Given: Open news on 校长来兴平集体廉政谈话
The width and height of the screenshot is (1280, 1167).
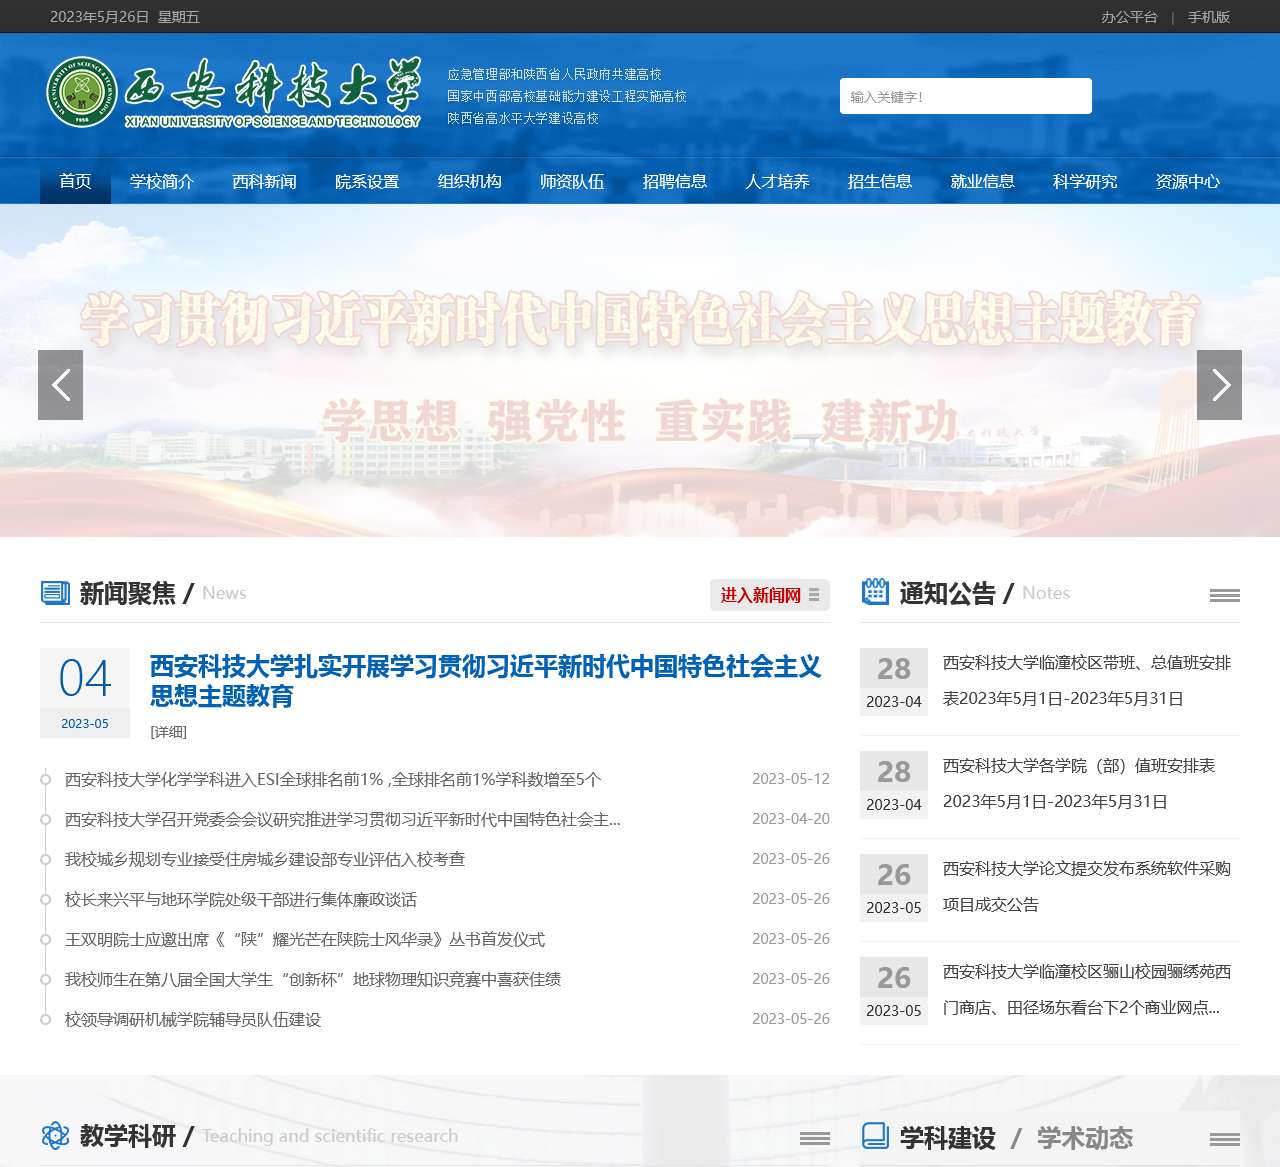Looking at the screenshot, I should click(x=241, y=899).
